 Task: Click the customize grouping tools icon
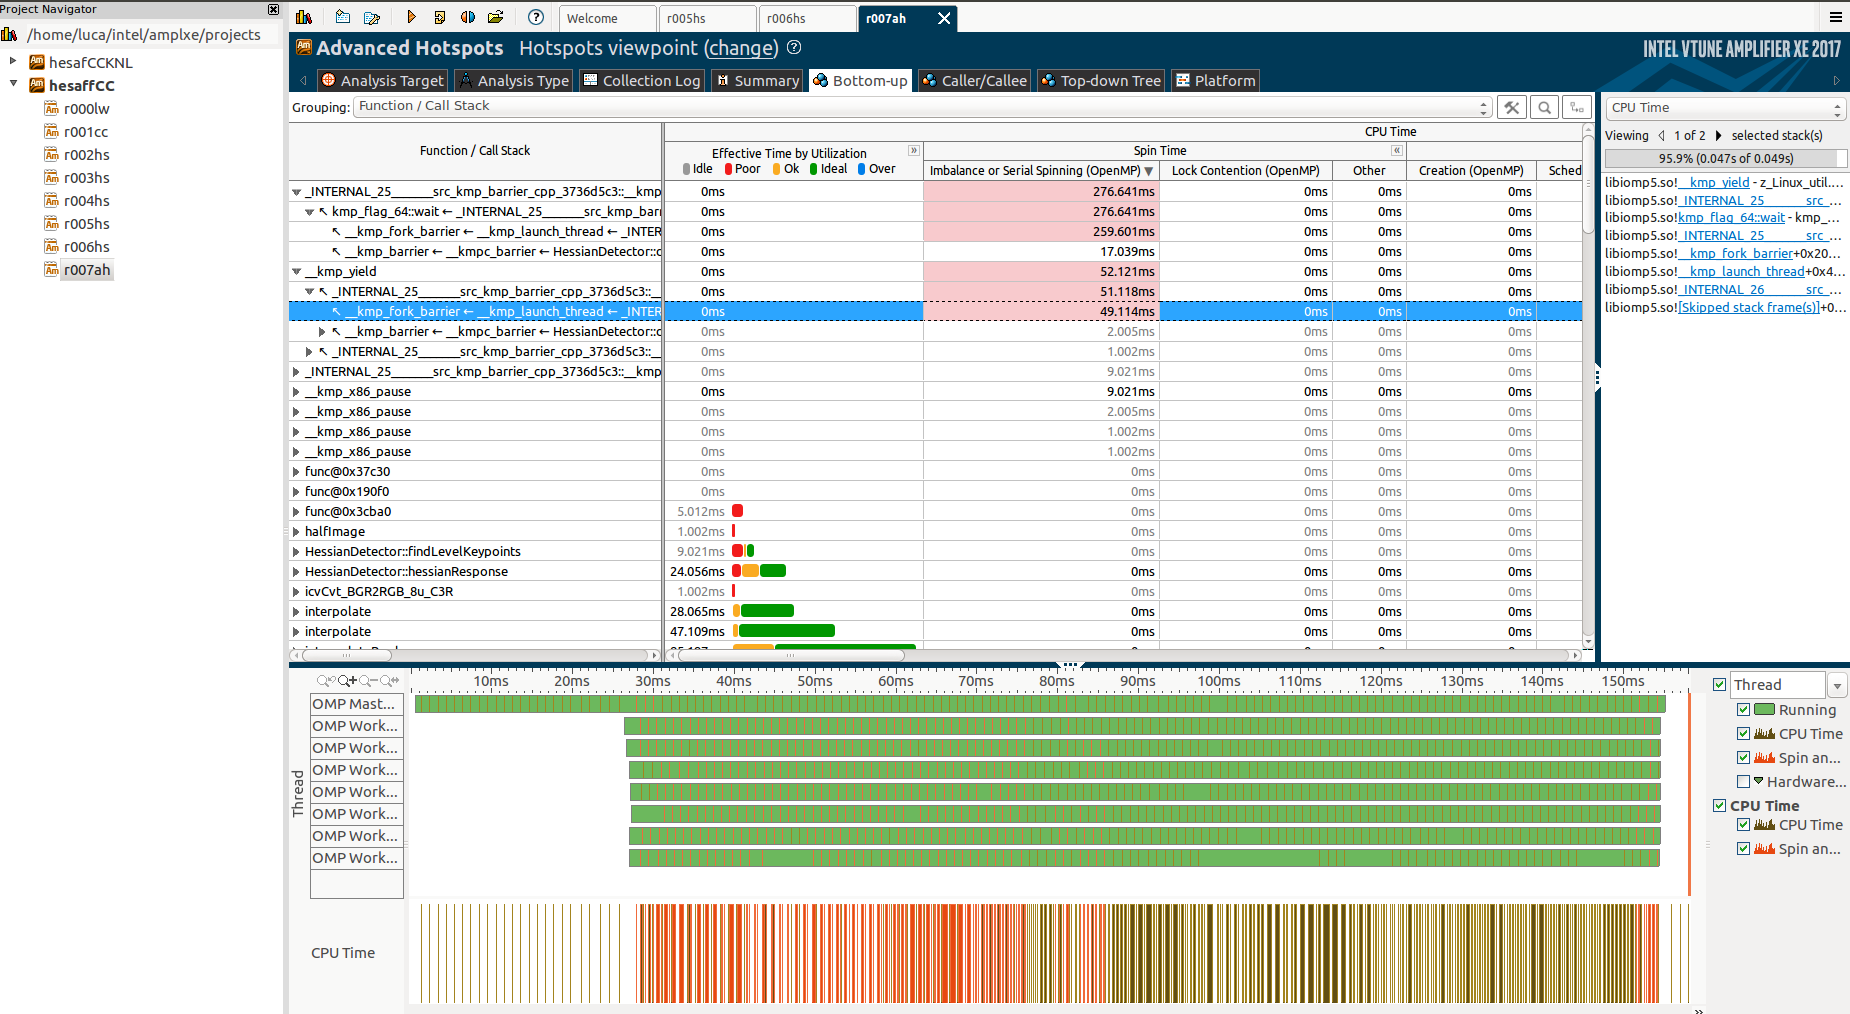(1512, 107)
